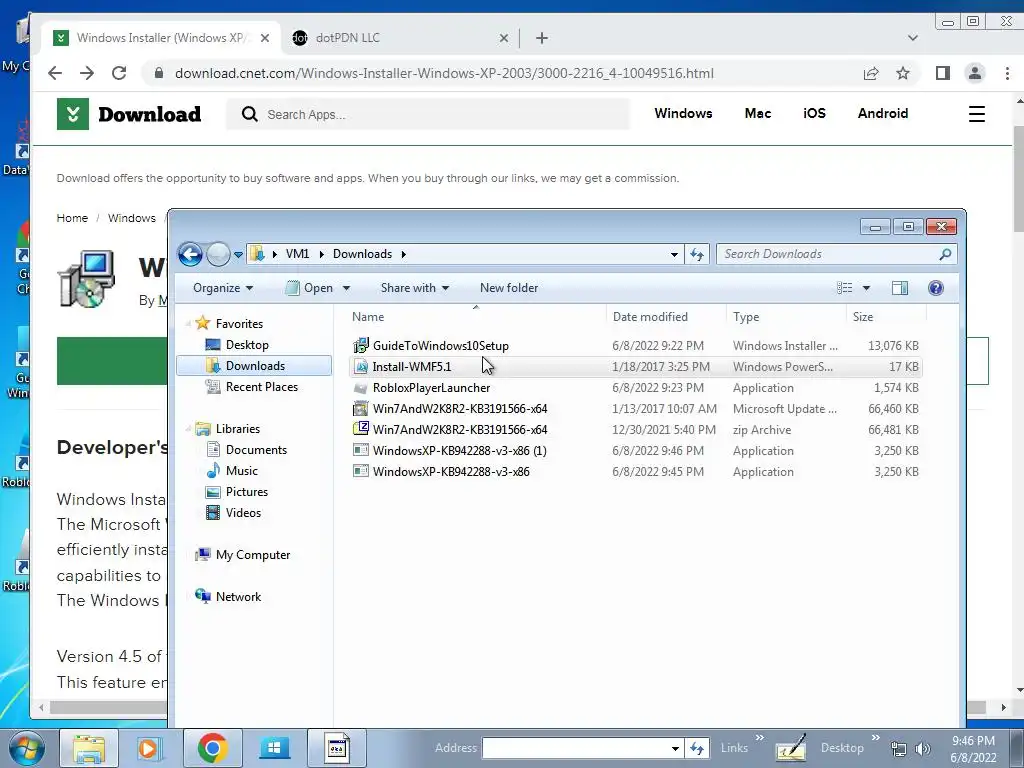Go back in Explorer Downloads window

click(190, 254)
